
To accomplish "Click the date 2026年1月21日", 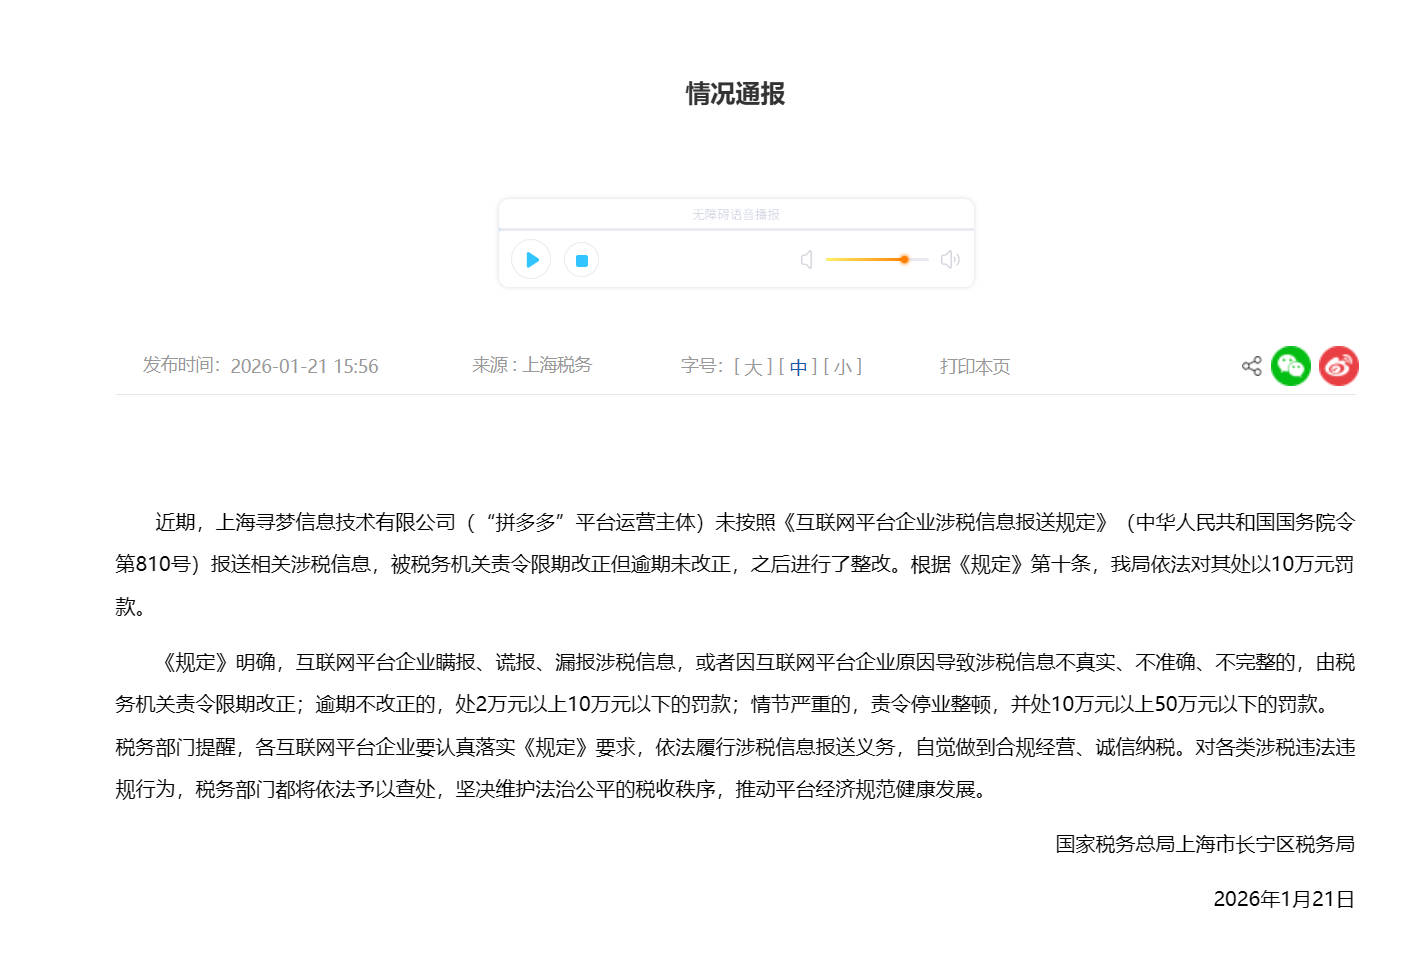I will [1283, 898].
